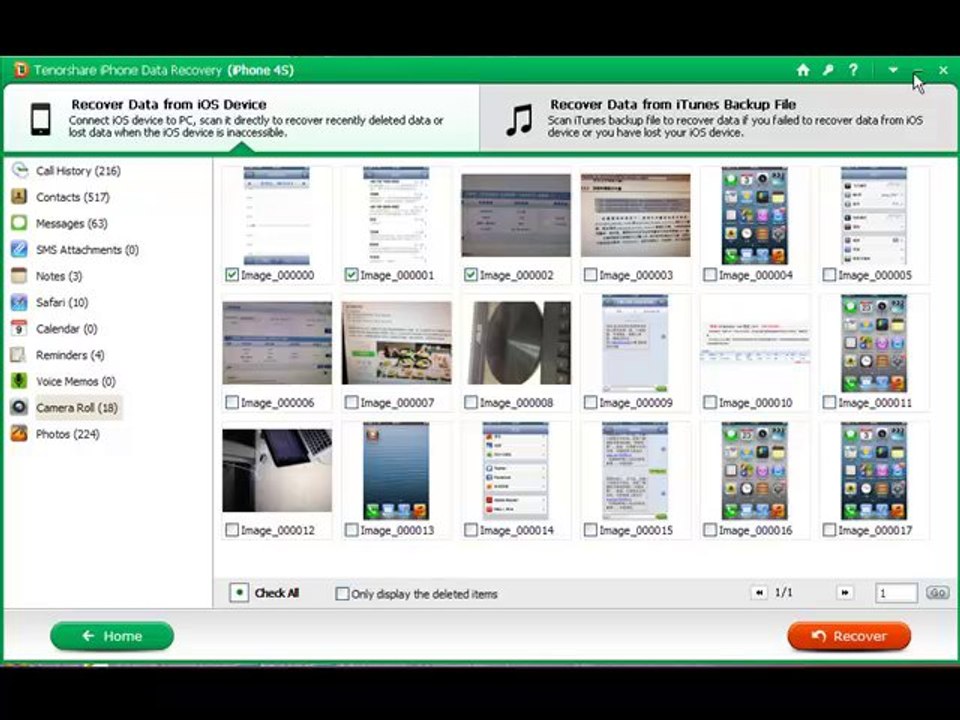Click the Messages speech bubble icon

(x=19, y=223)
